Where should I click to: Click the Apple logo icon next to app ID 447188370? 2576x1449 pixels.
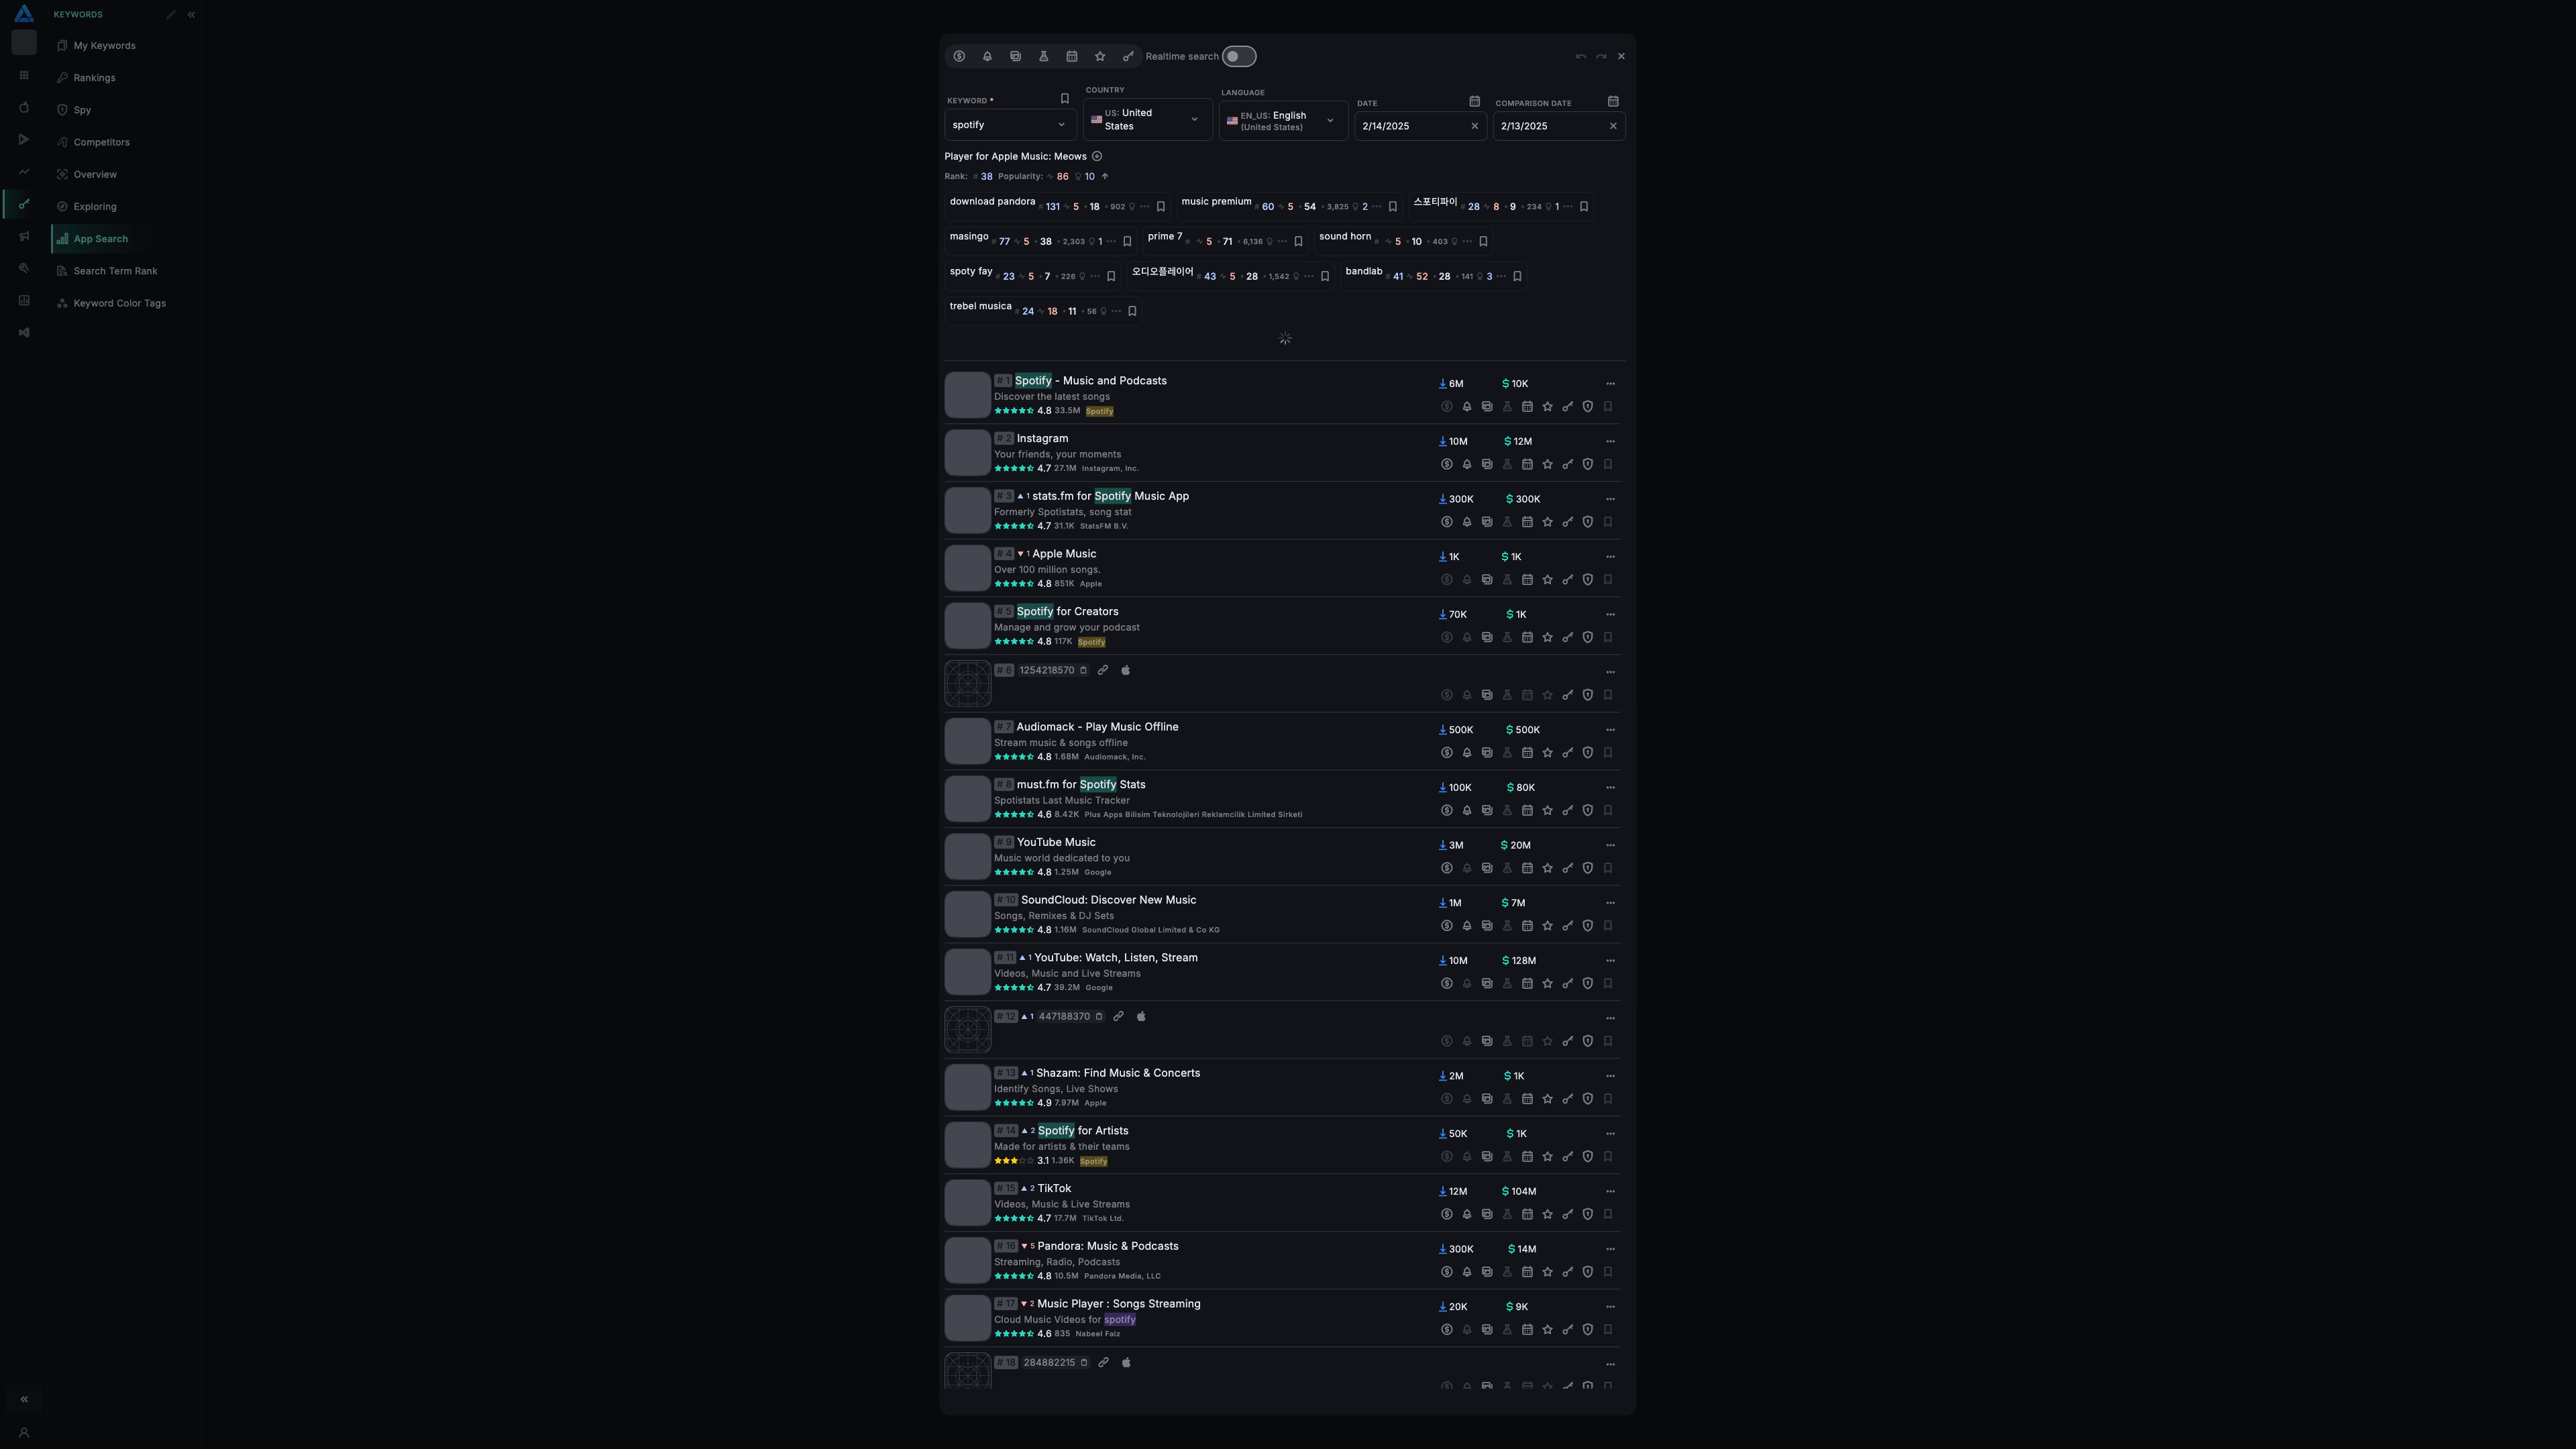(1141, 1016)
